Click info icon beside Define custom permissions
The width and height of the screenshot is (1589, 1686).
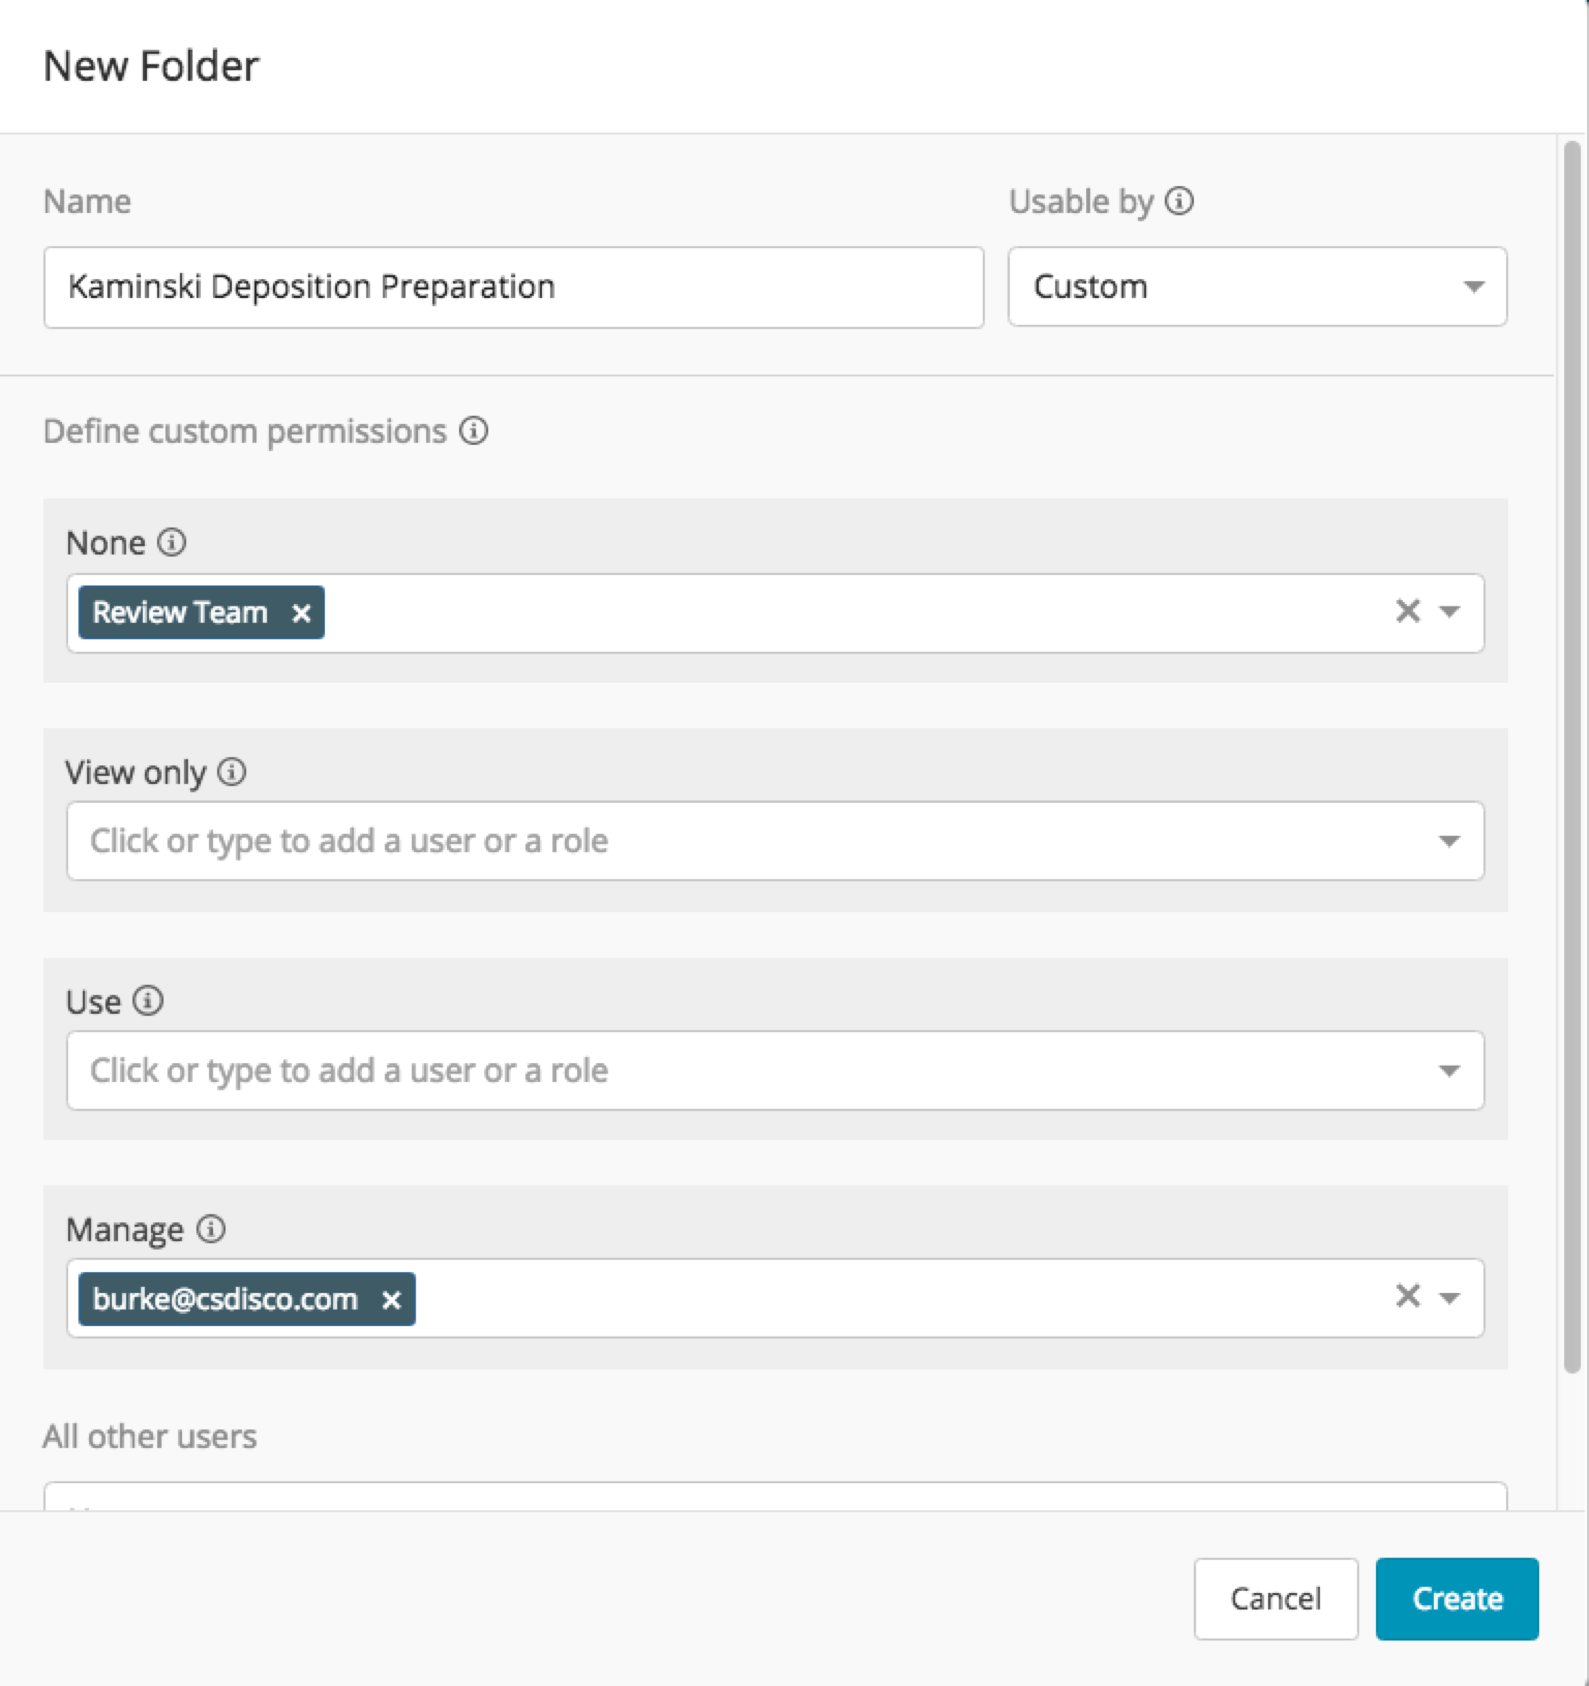coord(474,431)
